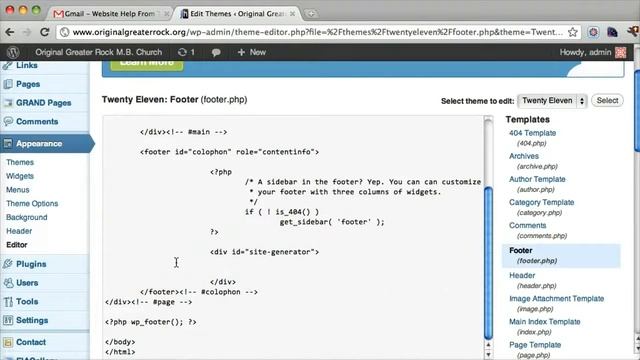Viewport: 640px width, 360px height.
Task: Select the Edit Themes browser tab
Action: [x=237, y=13]
